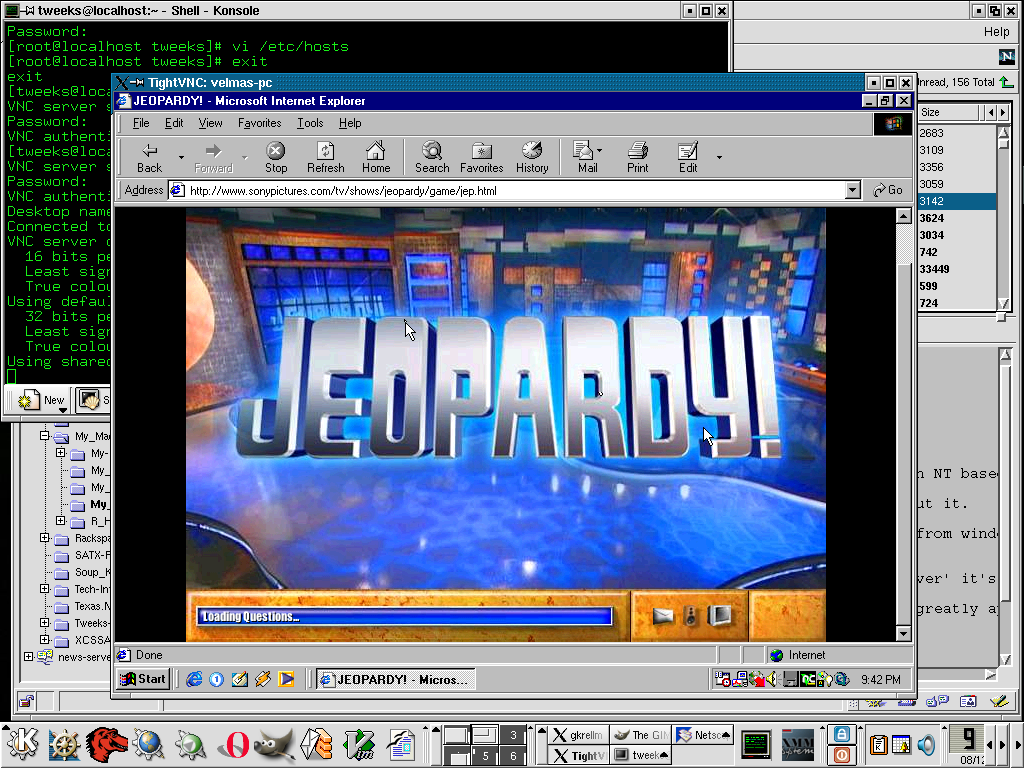Open the Help menu in Internet Explorer

(x=350, y=123)
